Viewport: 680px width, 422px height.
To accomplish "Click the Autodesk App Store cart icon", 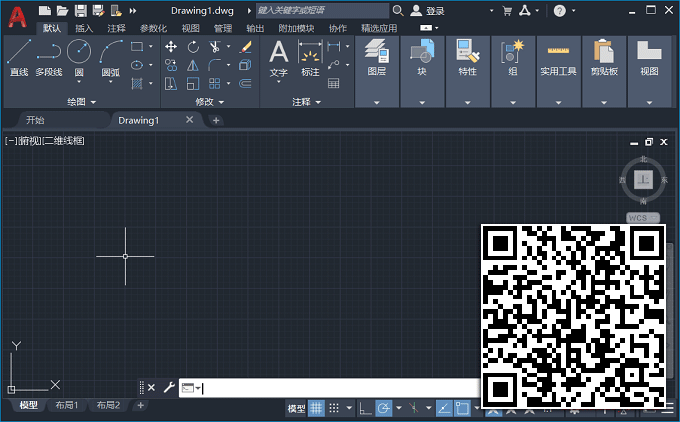I will click(507, 11).
